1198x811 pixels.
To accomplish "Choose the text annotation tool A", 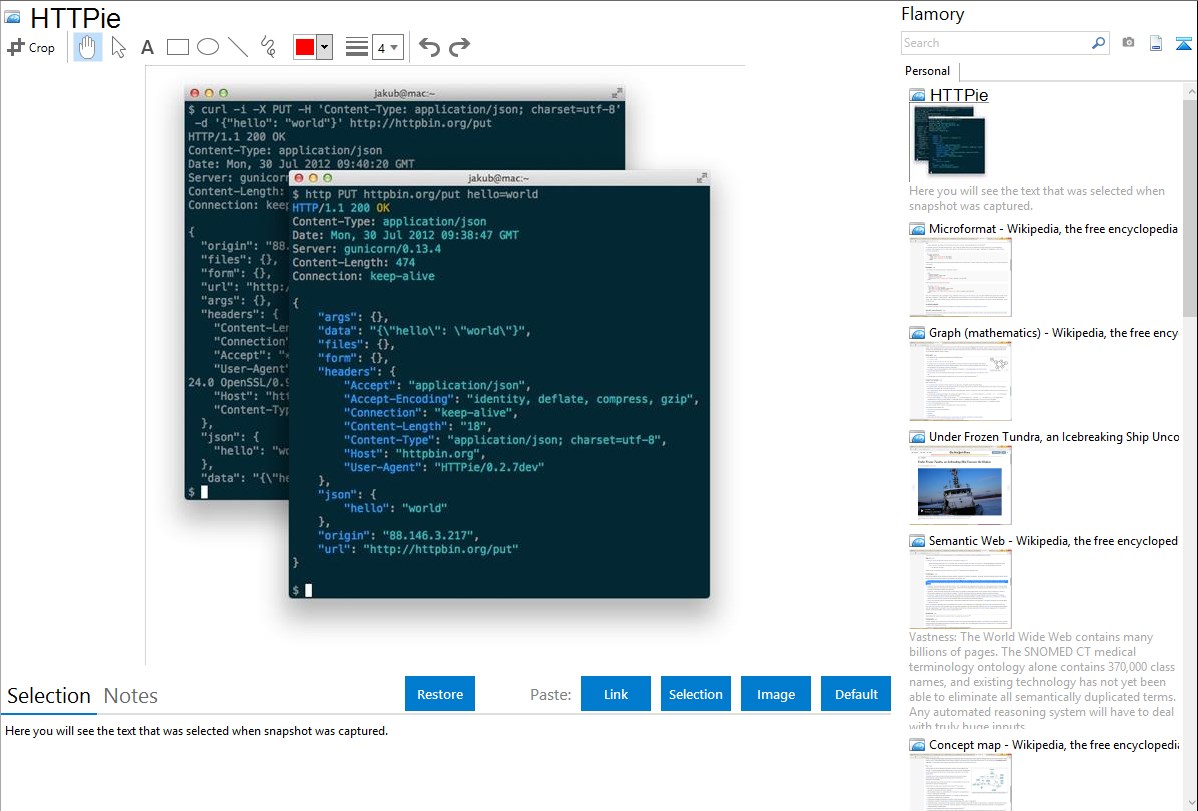I will pos(147,47).
